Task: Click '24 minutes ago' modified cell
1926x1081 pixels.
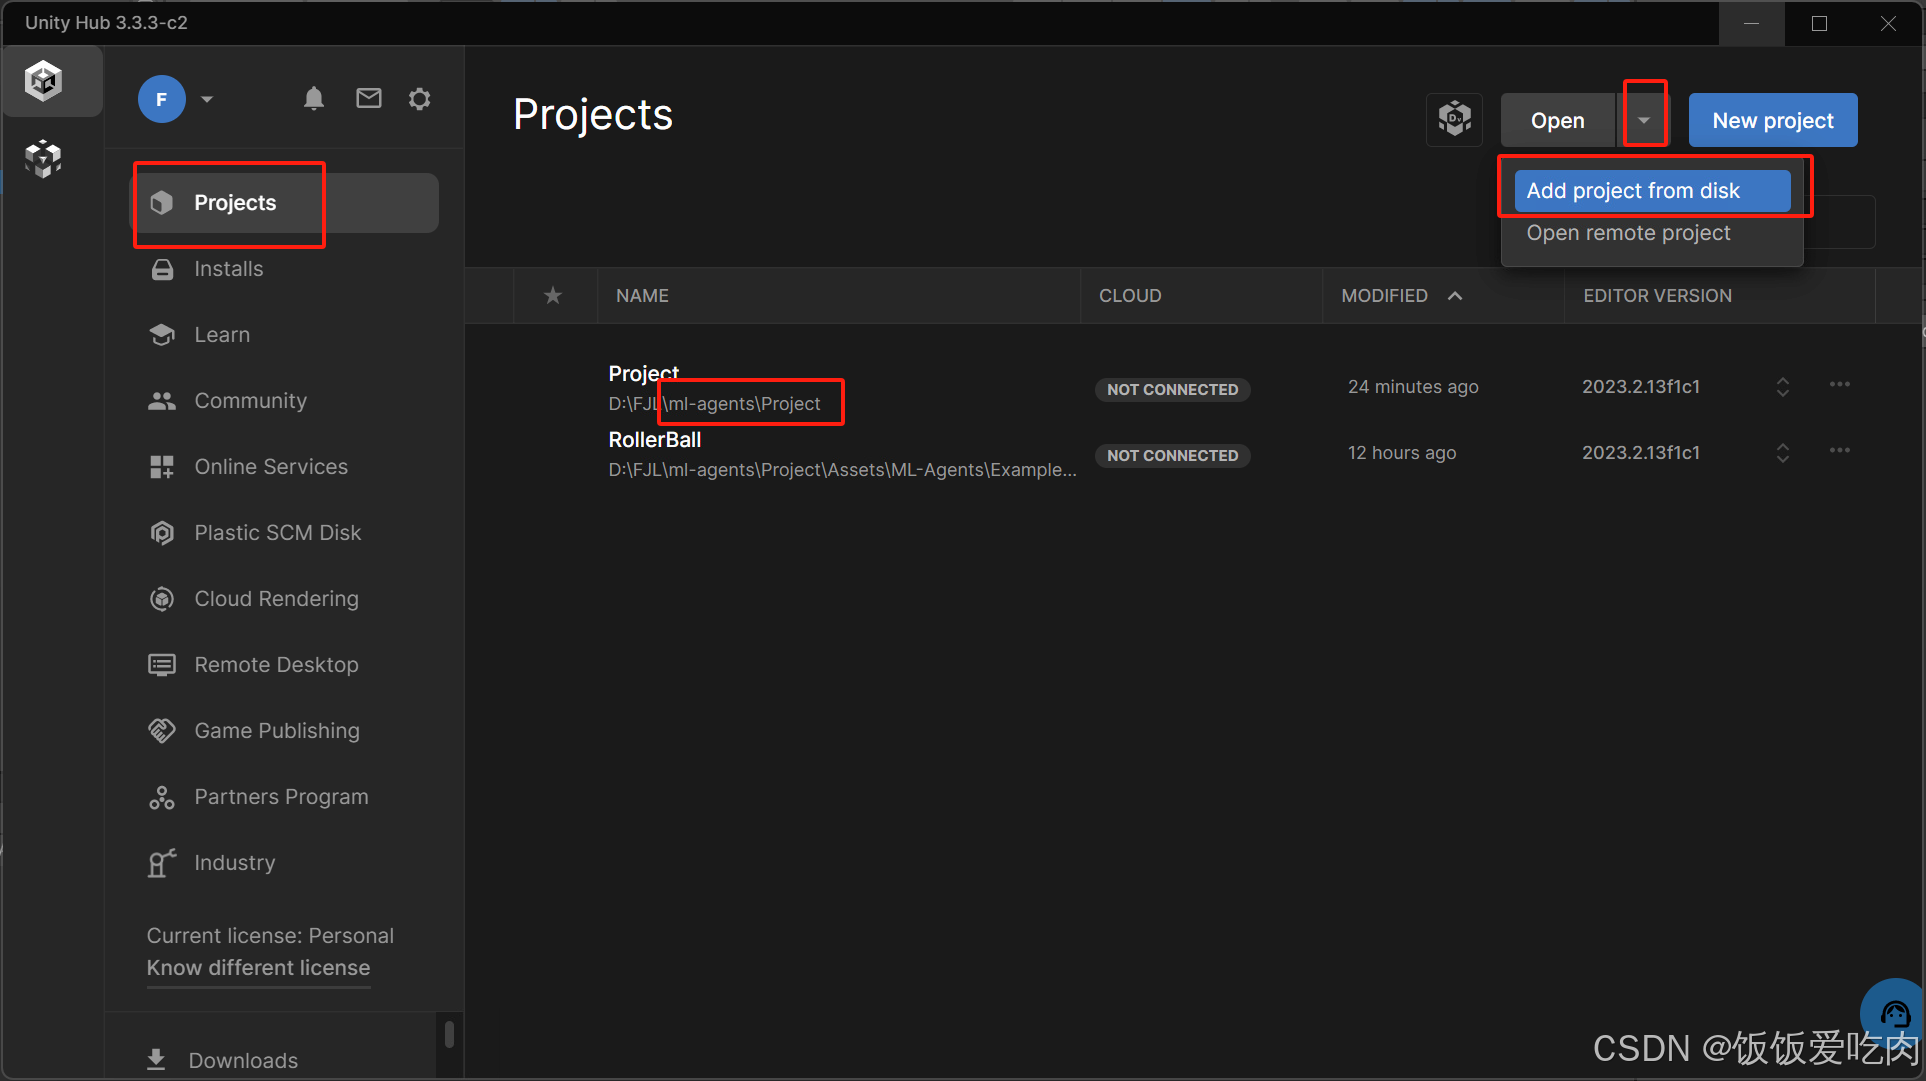Action: 1413,387
